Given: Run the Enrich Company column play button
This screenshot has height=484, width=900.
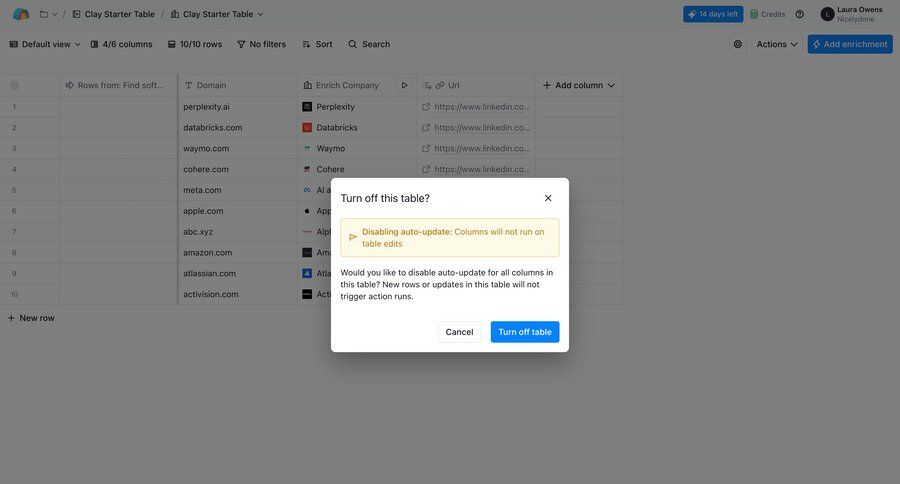Looking at the screenshot, I should [405, 86].
